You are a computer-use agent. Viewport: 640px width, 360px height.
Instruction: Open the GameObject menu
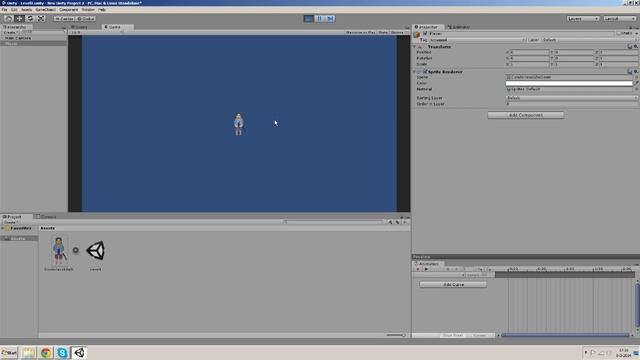tap(45, 9)
